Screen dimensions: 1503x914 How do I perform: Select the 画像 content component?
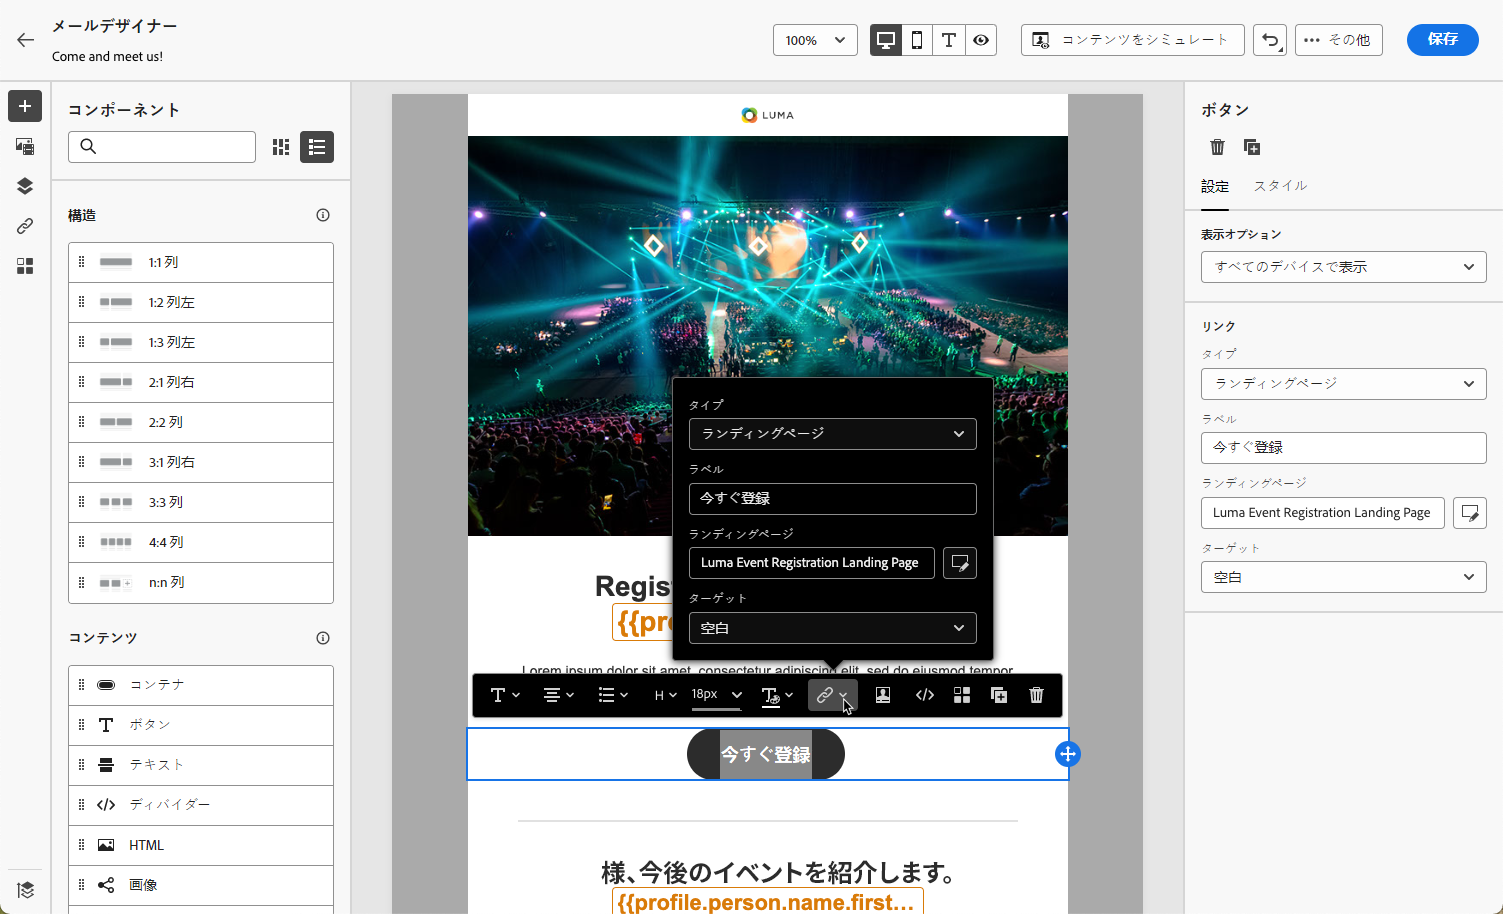[x=201, y=885]
